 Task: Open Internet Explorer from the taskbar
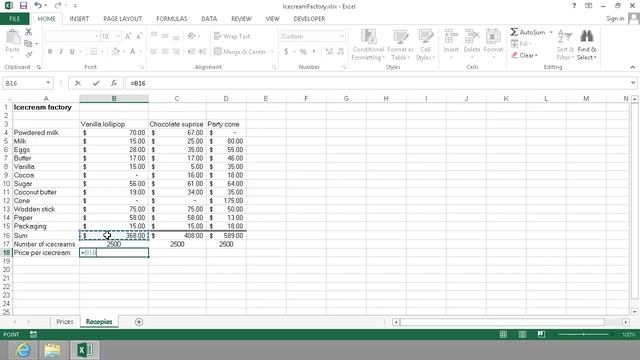pyautogui.click(x=23, y=350)
